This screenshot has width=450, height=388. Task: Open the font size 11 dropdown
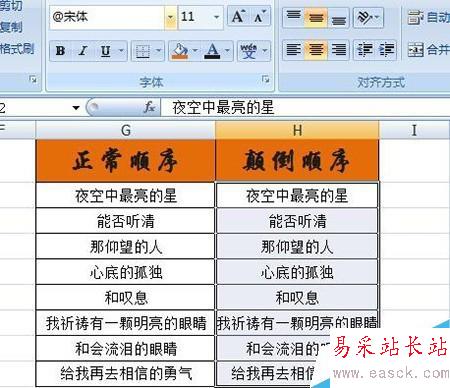tap(216, 17)
